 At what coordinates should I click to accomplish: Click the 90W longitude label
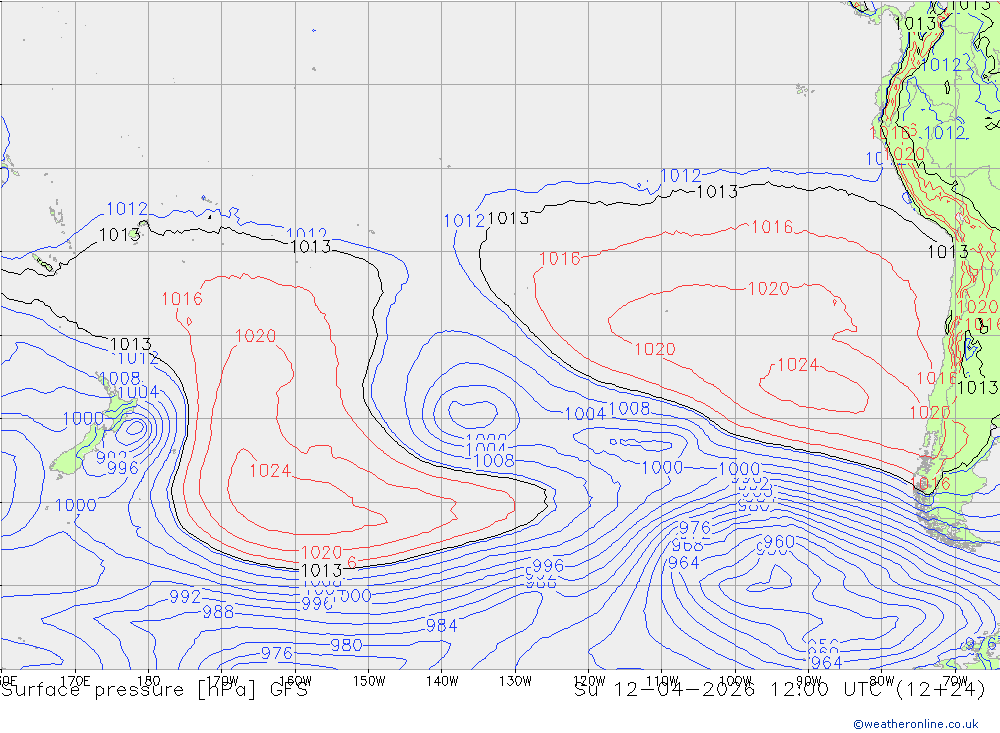(809, 681)
